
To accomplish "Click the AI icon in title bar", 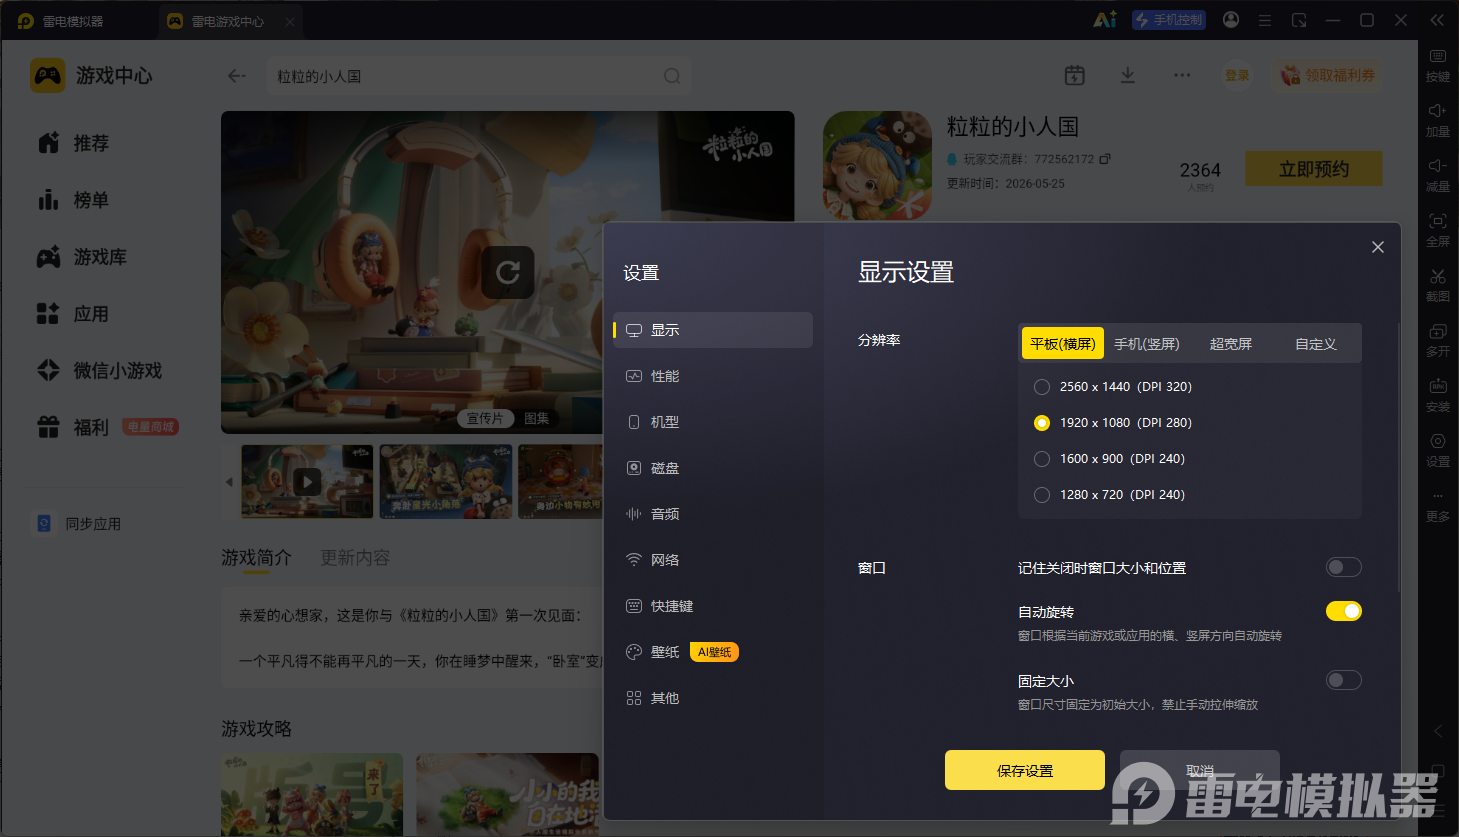I will [1105, 20].
